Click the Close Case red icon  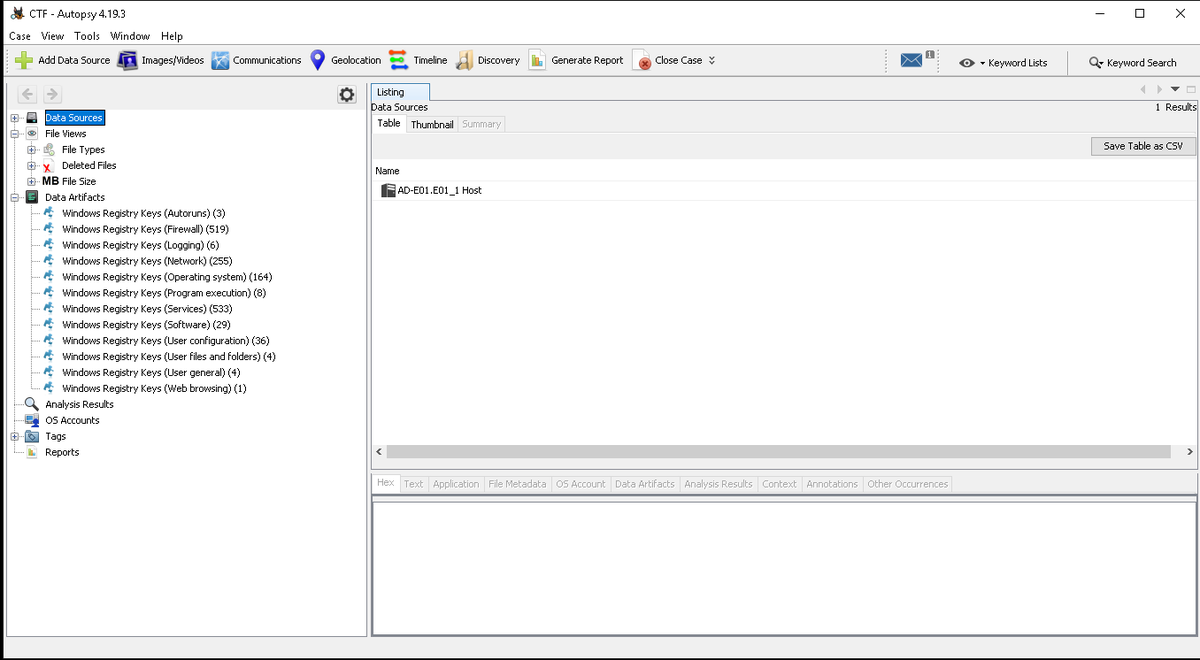641,60
